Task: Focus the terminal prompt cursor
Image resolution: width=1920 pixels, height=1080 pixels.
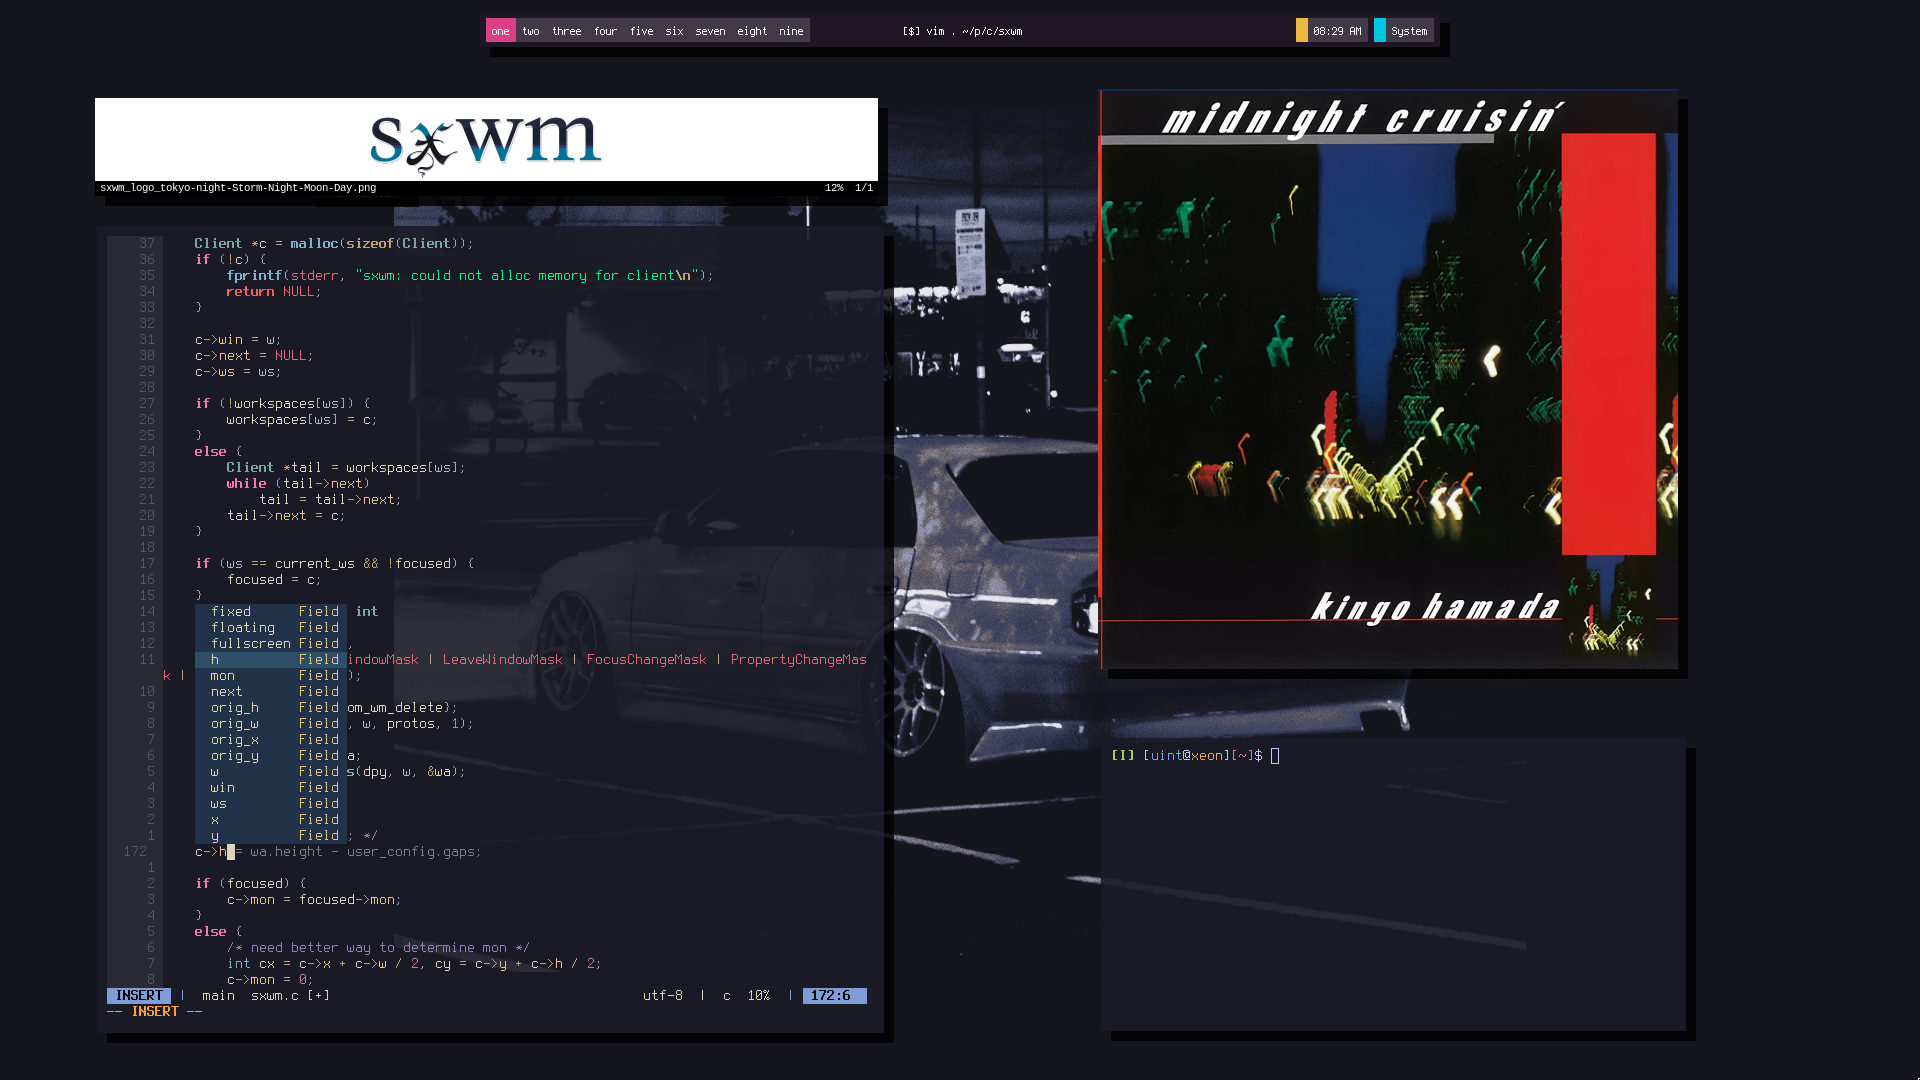Action: tap(1275, 756)
